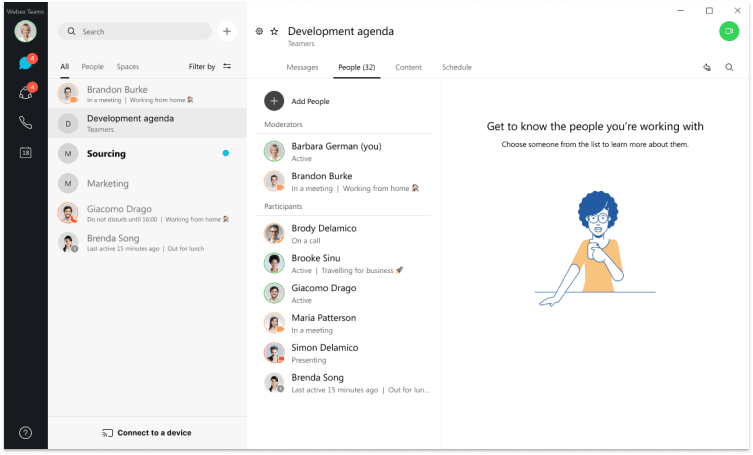Open Messaging chat bubble icon
Viewport: 753px width, 455px height.
[x=25, y=63]
